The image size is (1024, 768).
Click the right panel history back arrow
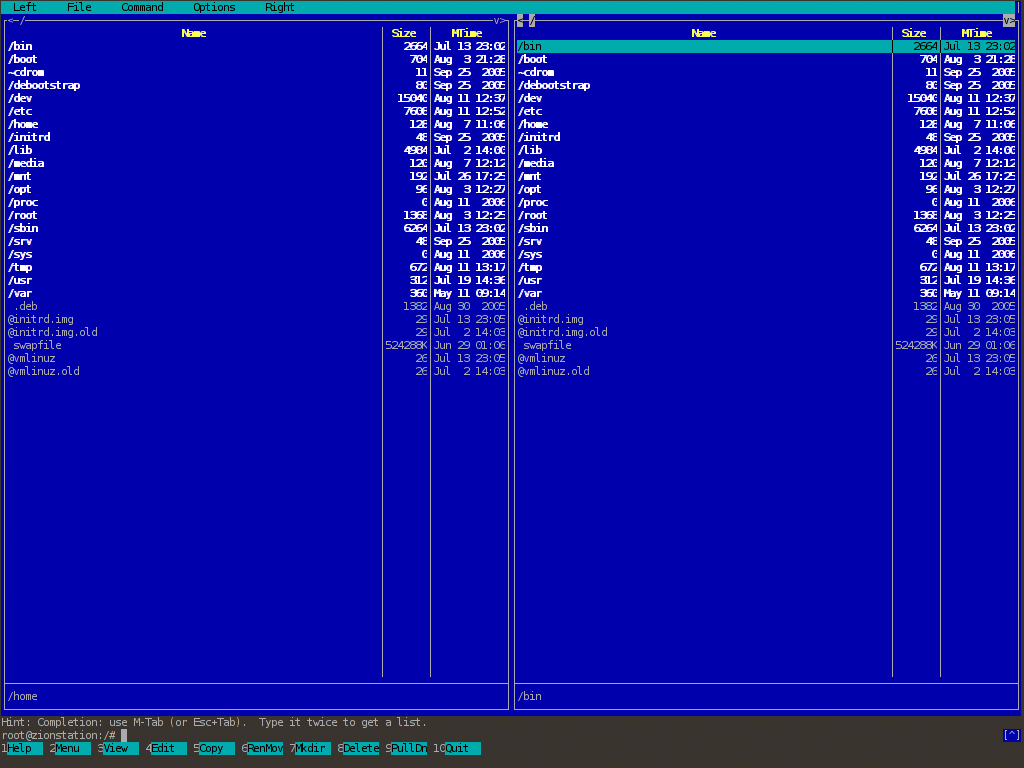tap(520, 20)
